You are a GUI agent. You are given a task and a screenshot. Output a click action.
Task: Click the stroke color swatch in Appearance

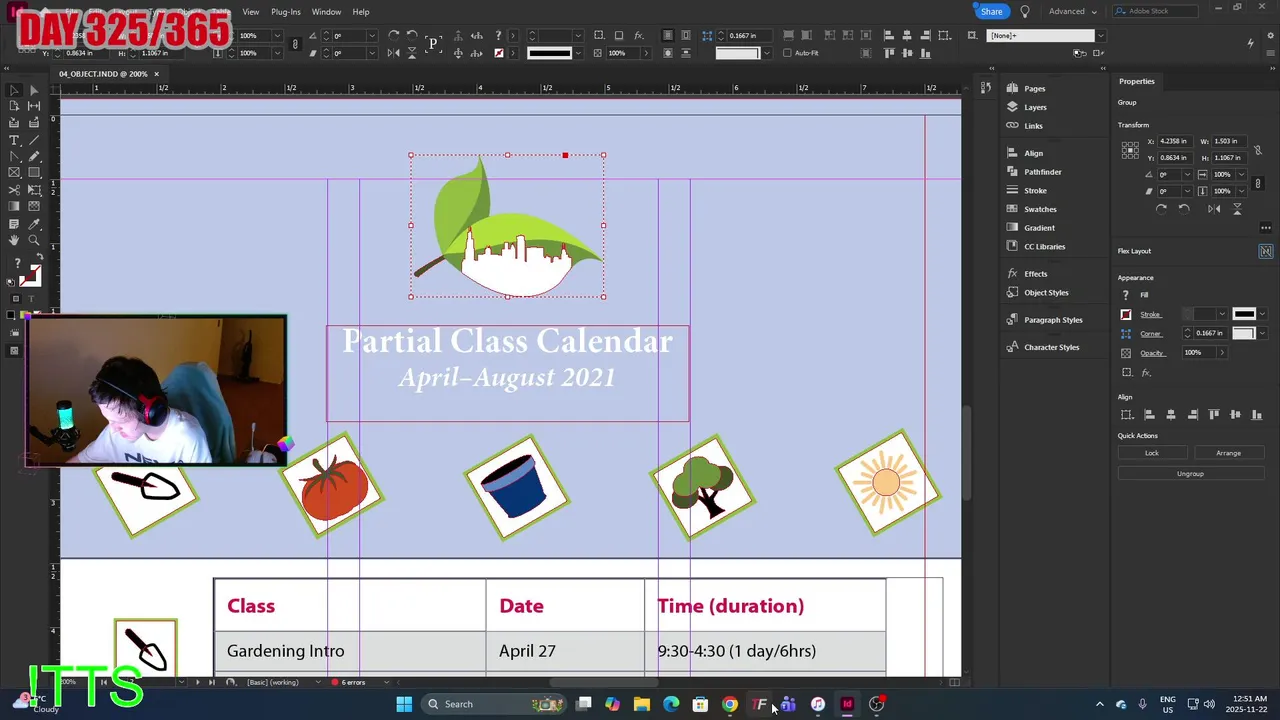[1126, 315]
